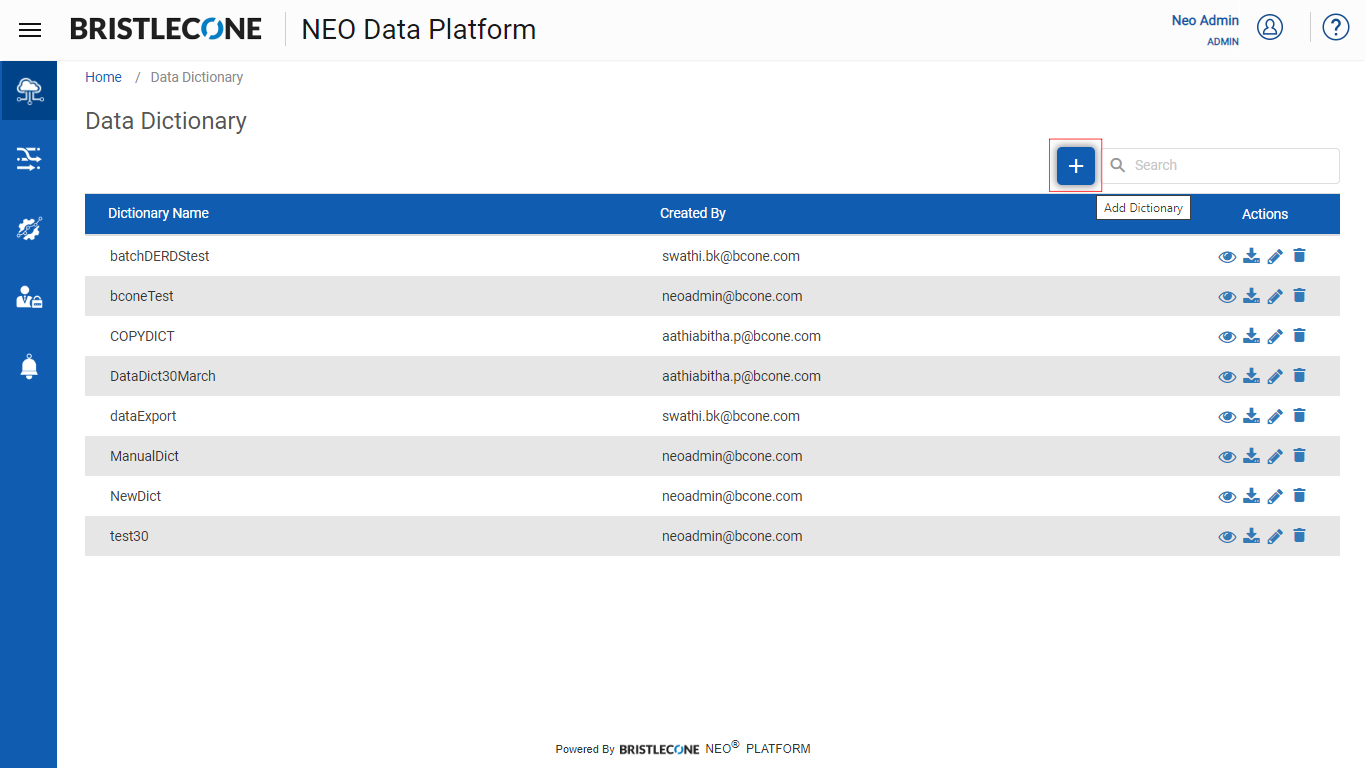
Task: Delete the ManualDict dictionary
Action: point(1299,455)
